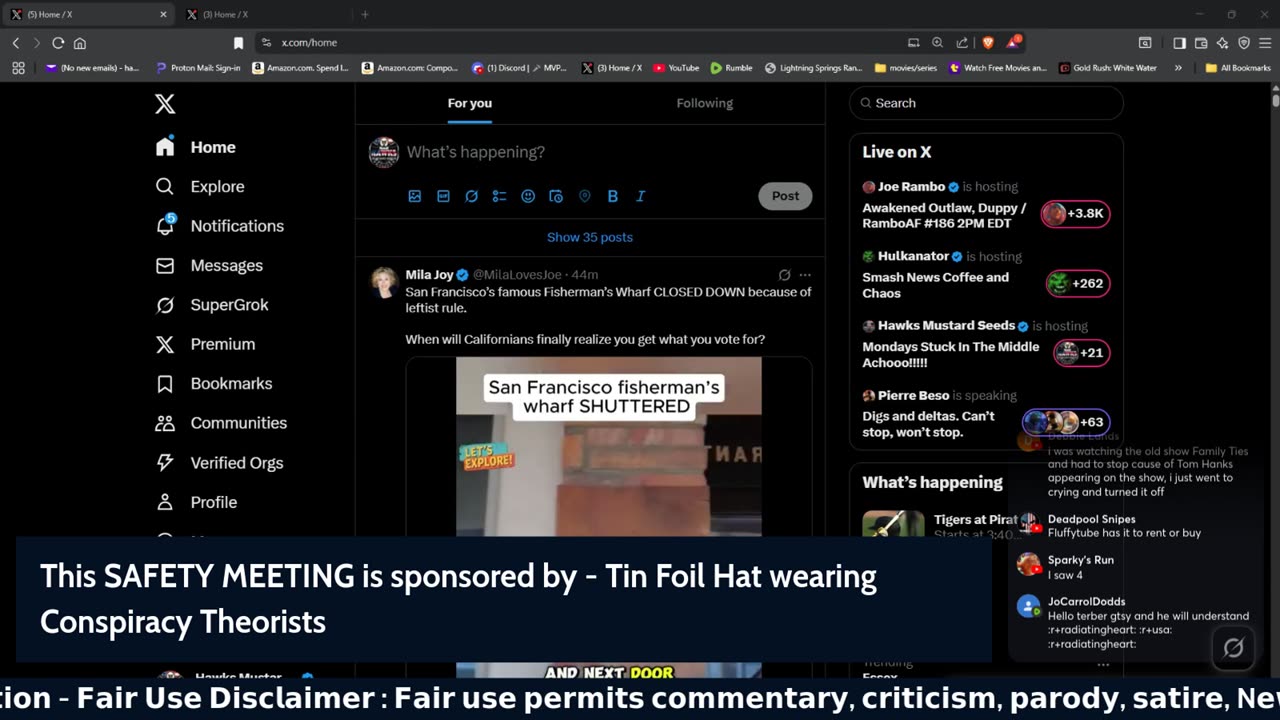Expand the movies/series bookmark folder
This screenshot has width=1280, height=720.
[x=907, y=68]
